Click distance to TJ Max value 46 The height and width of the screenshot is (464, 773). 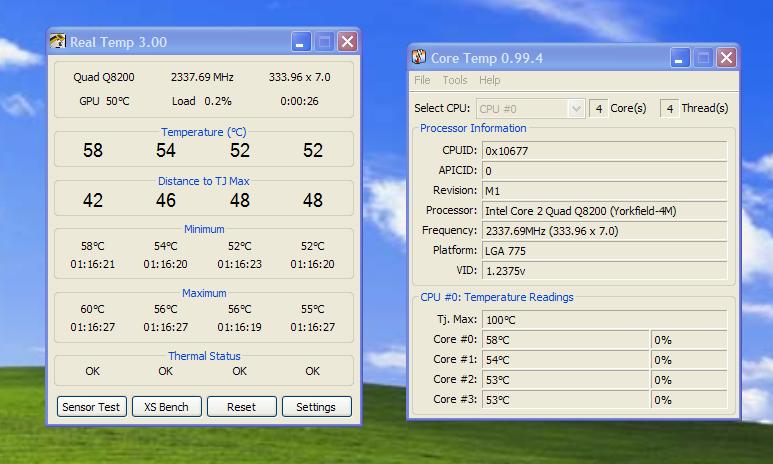point(166,200)
